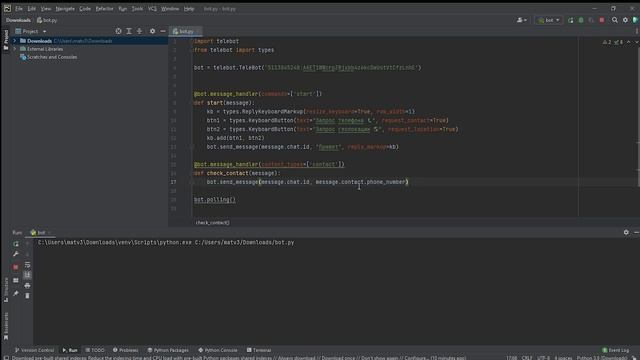Screen dimensions: 640x360
Task: Open the Edit menu
Action: (31, 9)
